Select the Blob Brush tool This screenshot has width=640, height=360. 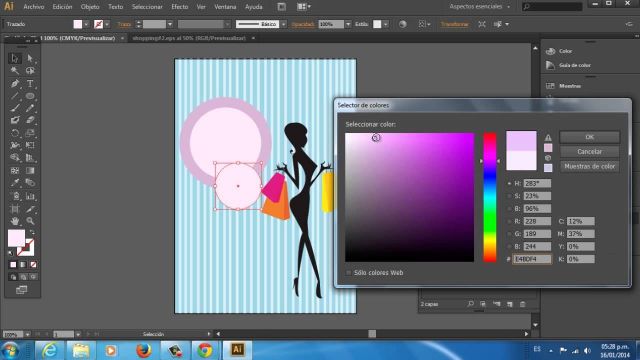15,120
